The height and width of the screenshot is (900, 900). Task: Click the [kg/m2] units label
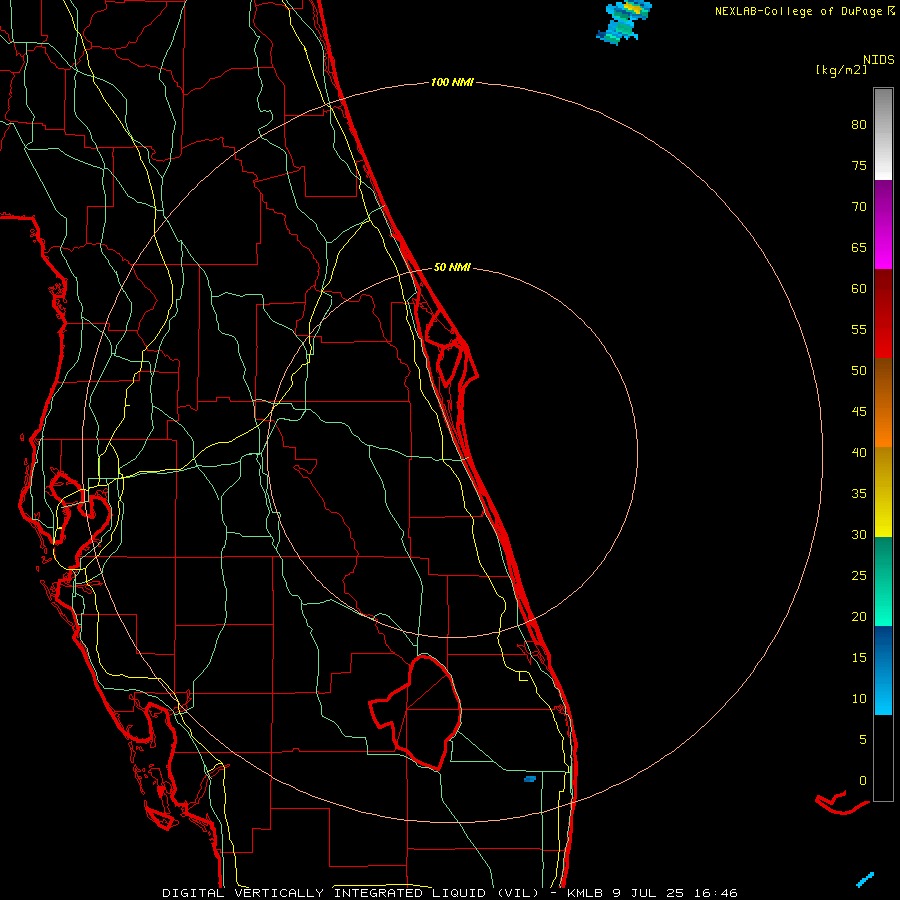pyautogui.click(x=841, y=70)
